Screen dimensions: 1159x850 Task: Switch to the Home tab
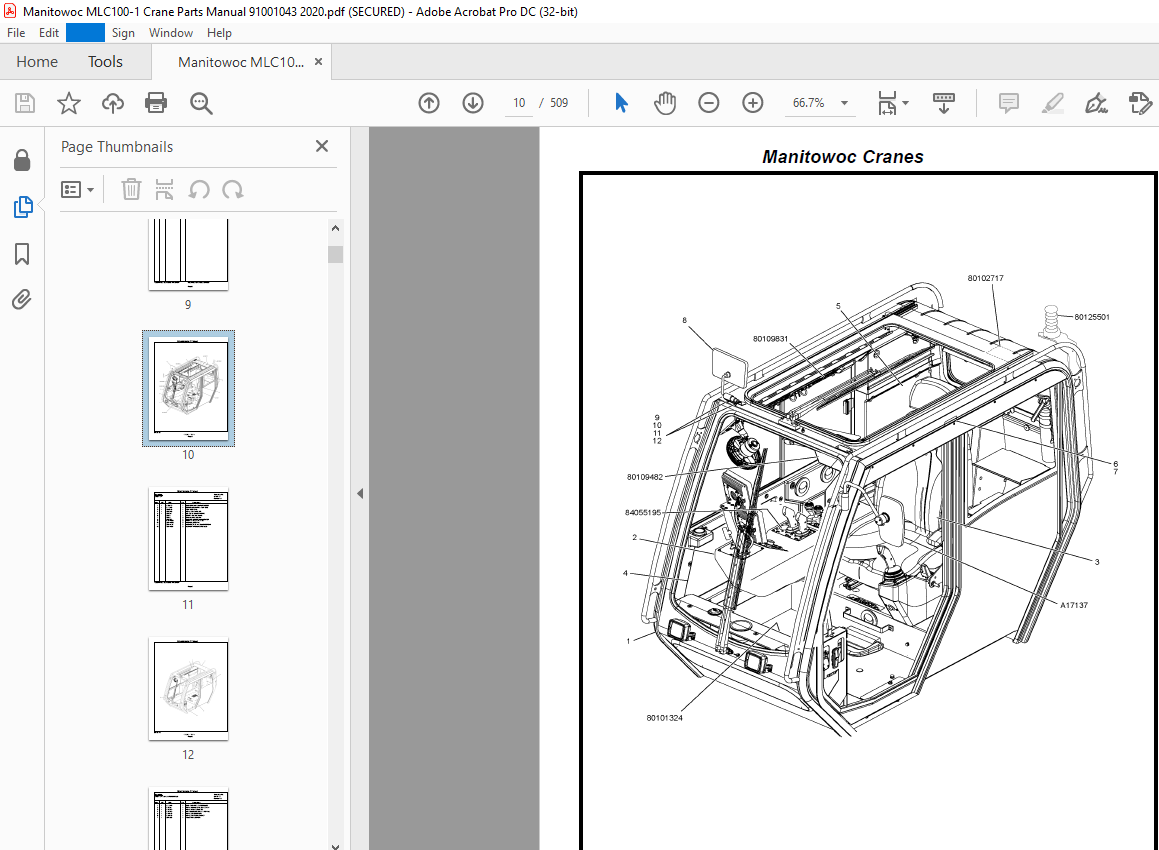[37, 62]
